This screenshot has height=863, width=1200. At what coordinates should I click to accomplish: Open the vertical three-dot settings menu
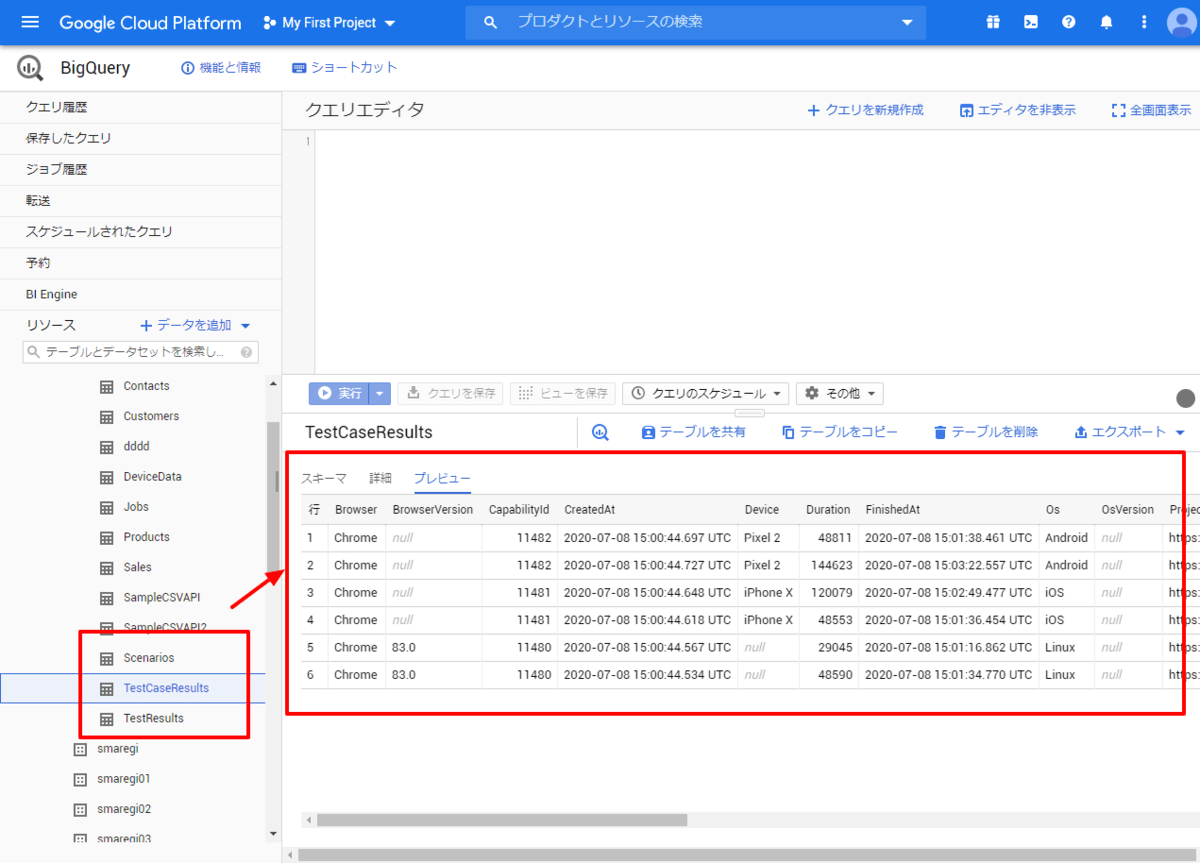pyautogui.click(x=1144, y=22)
